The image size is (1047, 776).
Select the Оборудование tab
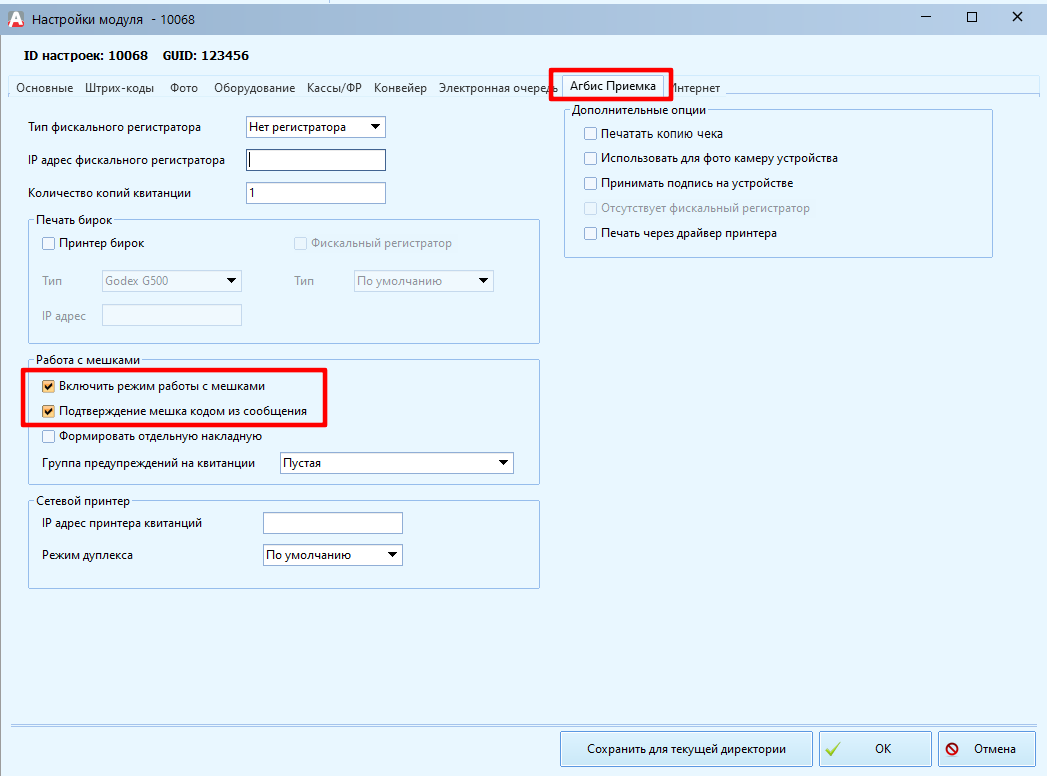click(254, 88)
